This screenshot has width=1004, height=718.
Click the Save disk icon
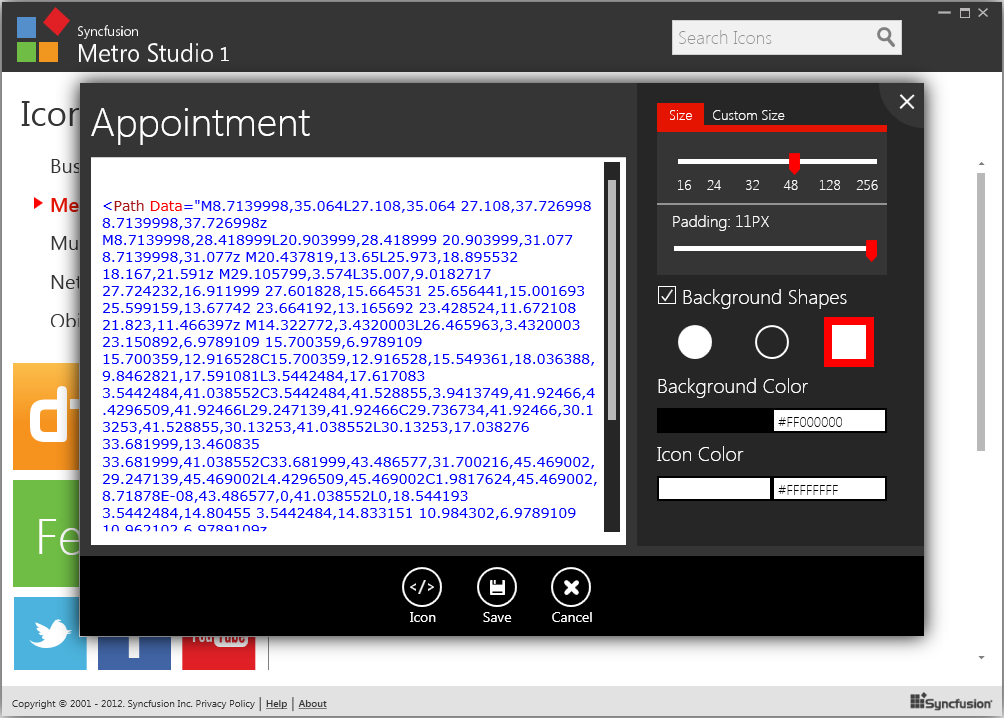pos(497,587)
